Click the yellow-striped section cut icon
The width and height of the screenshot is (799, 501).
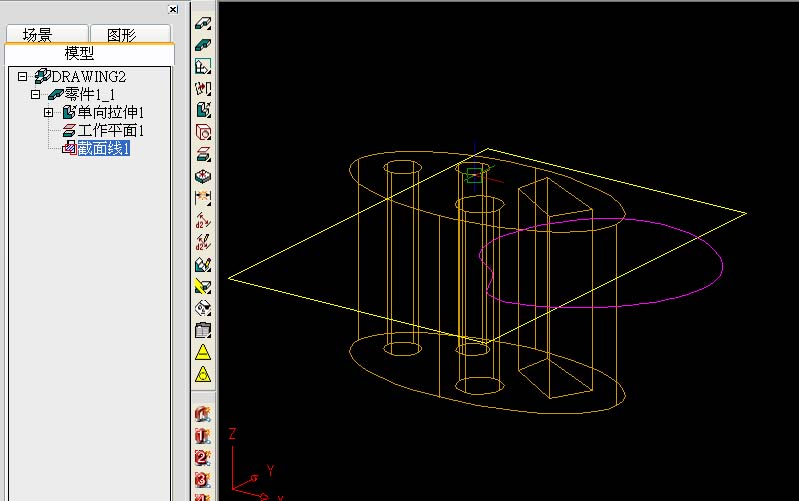[203, 286]
